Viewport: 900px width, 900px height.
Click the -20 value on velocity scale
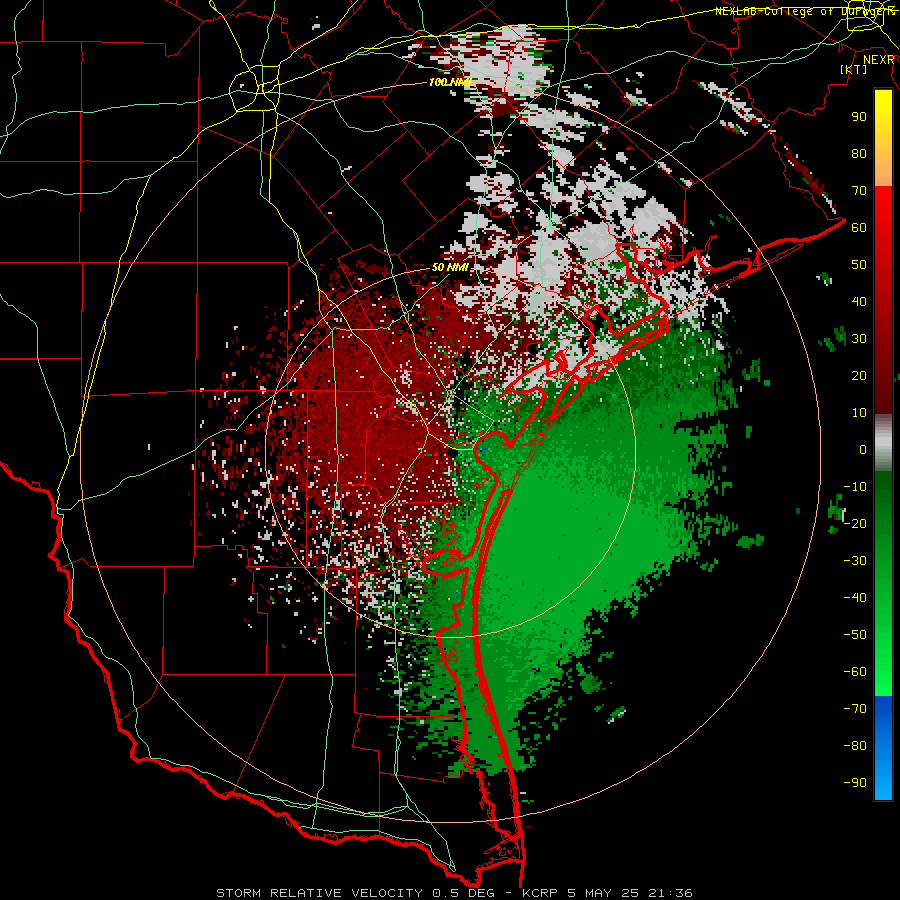click(x=855, y=524)
